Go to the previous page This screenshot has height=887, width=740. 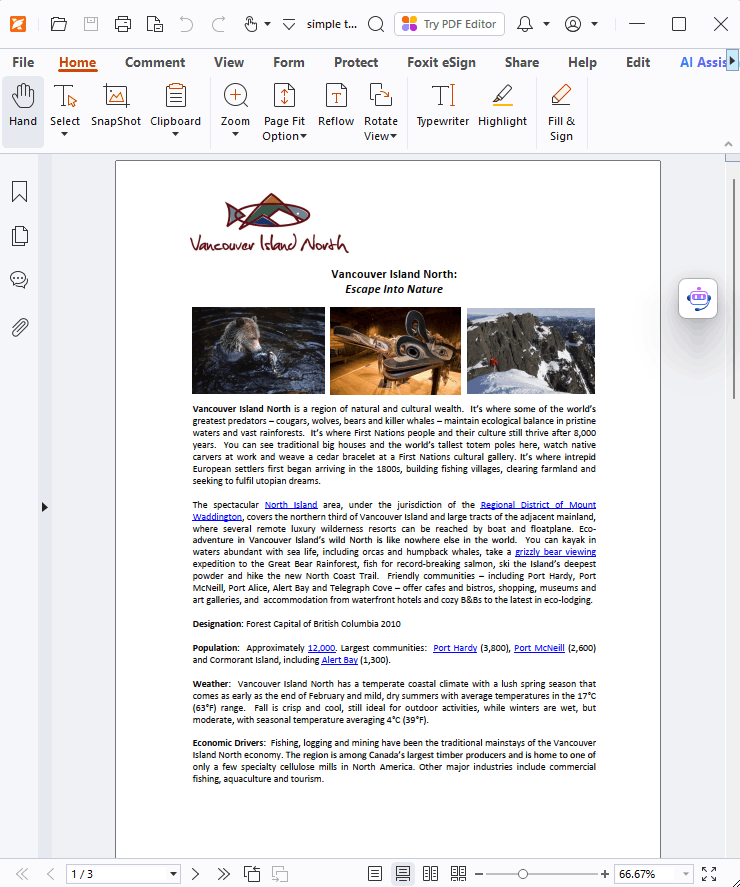(x=50, y=874)
